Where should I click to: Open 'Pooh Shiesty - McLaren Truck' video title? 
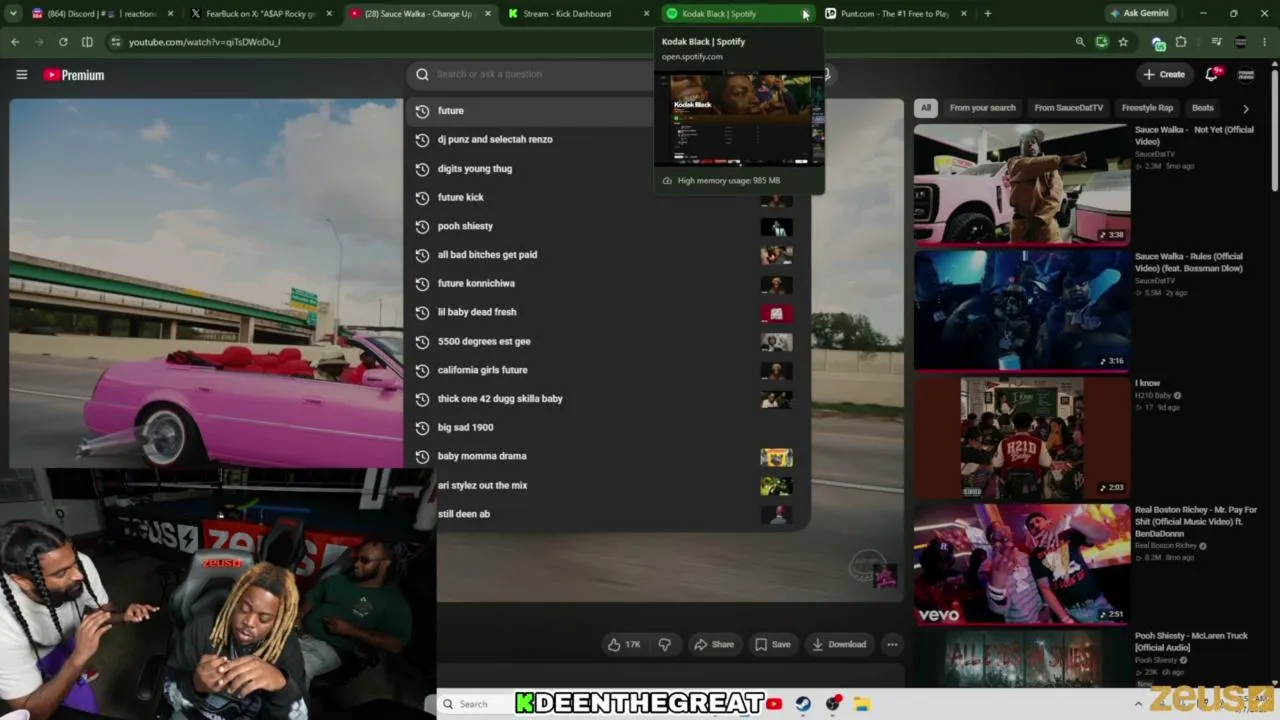[x=1191, y=641]
